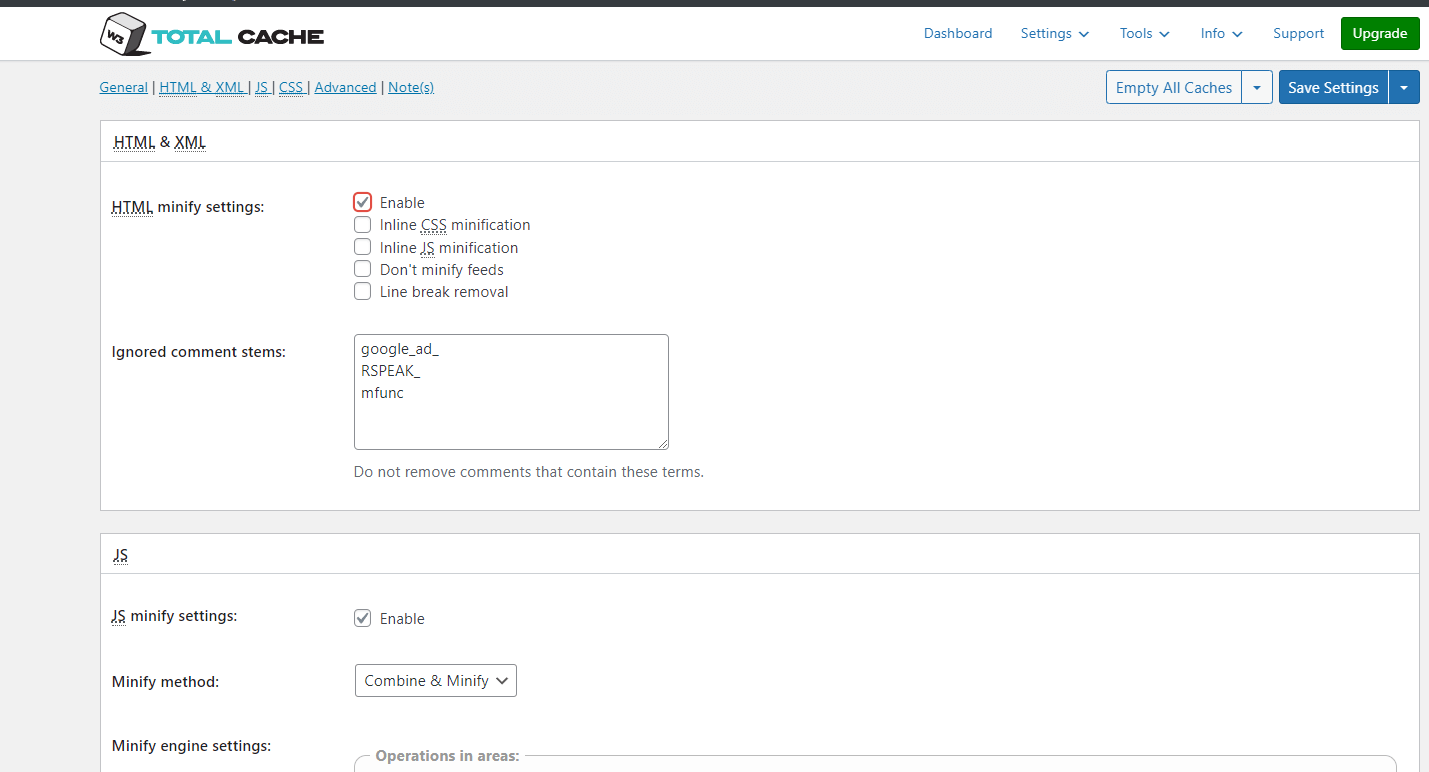Click the JS section heading
This screenshot has height=772, width=1429.
point(120,555)
